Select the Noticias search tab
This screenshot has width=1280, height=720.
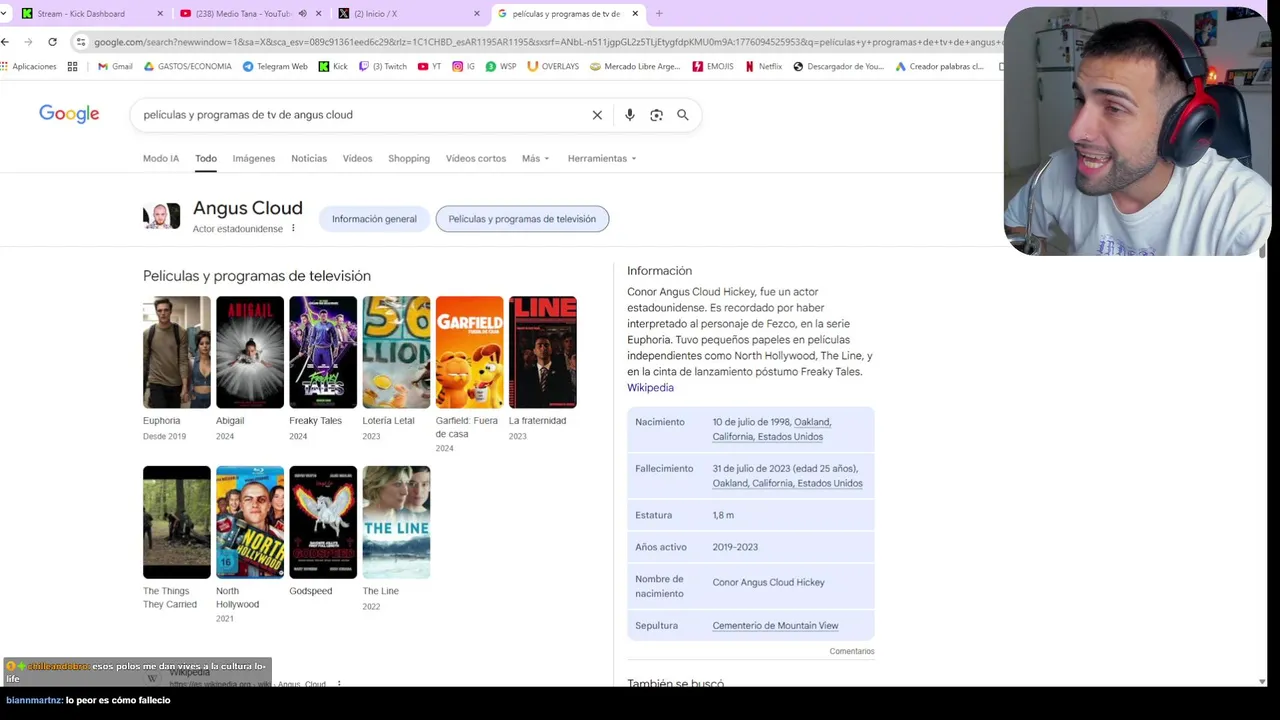point(309,159)
